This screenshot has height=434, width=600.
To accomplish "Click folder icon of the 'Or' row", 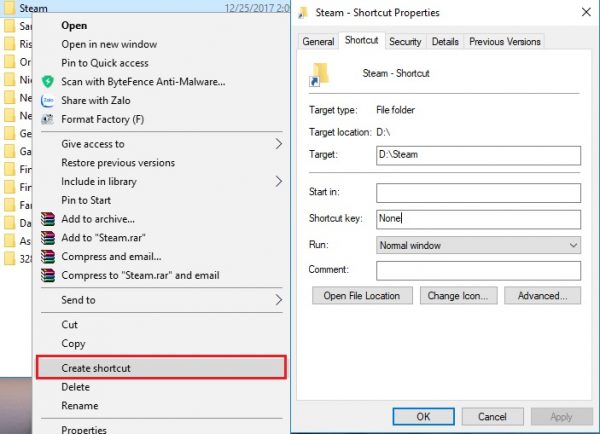I will pyautogui.click(x=10, y=62).
